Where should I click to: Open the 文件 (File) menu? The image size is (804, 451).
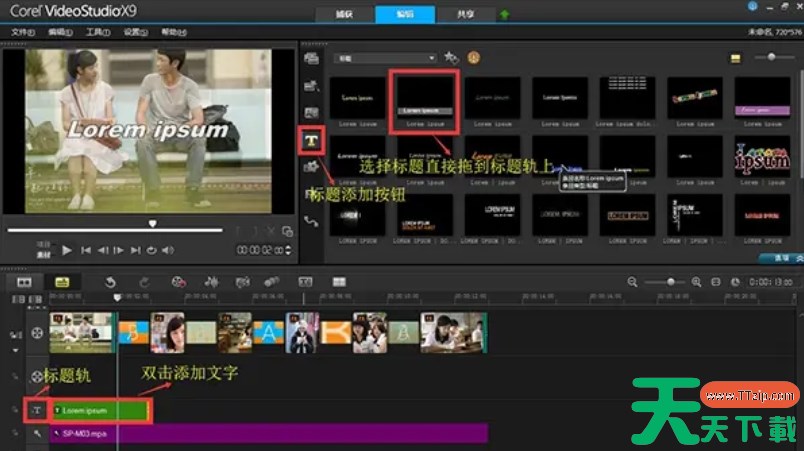(x=22, y=32)
